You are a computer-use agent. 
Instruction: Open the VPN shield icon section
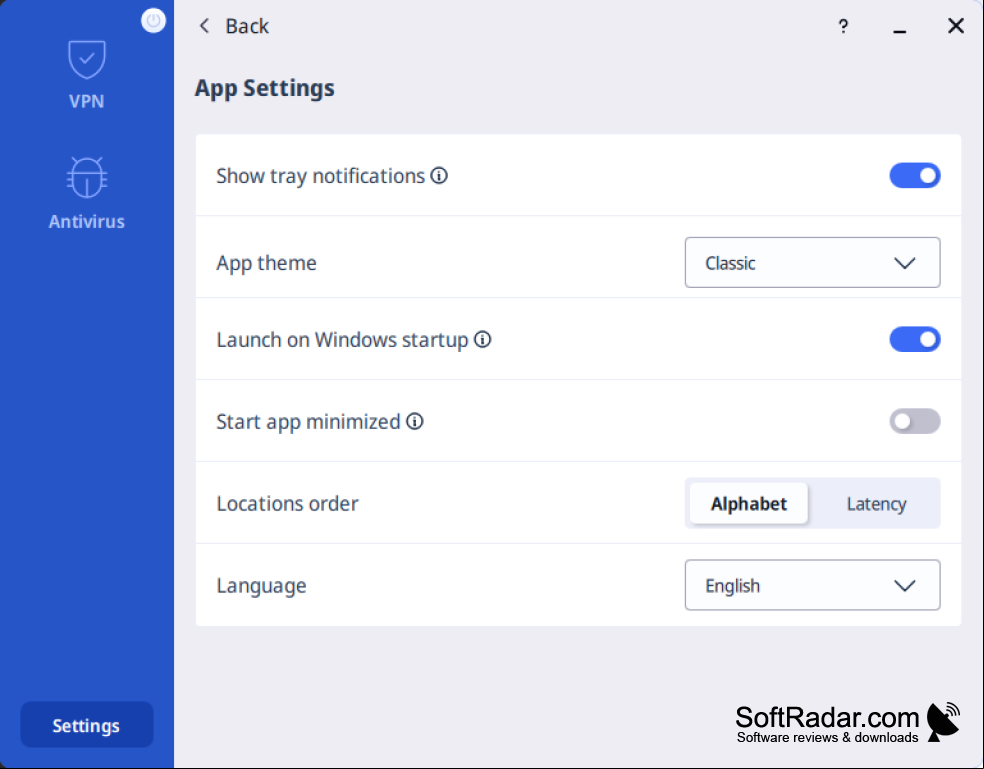(87, 60)
